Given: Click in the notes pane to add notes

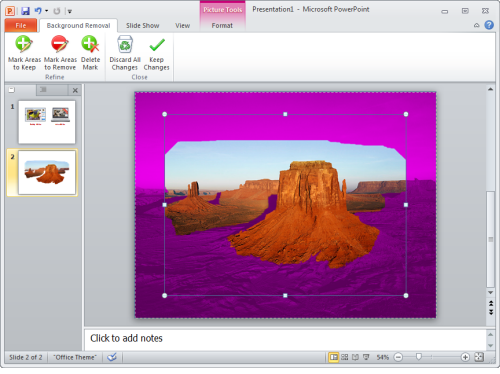Looking at the screenshot, I should coord(285,339).
